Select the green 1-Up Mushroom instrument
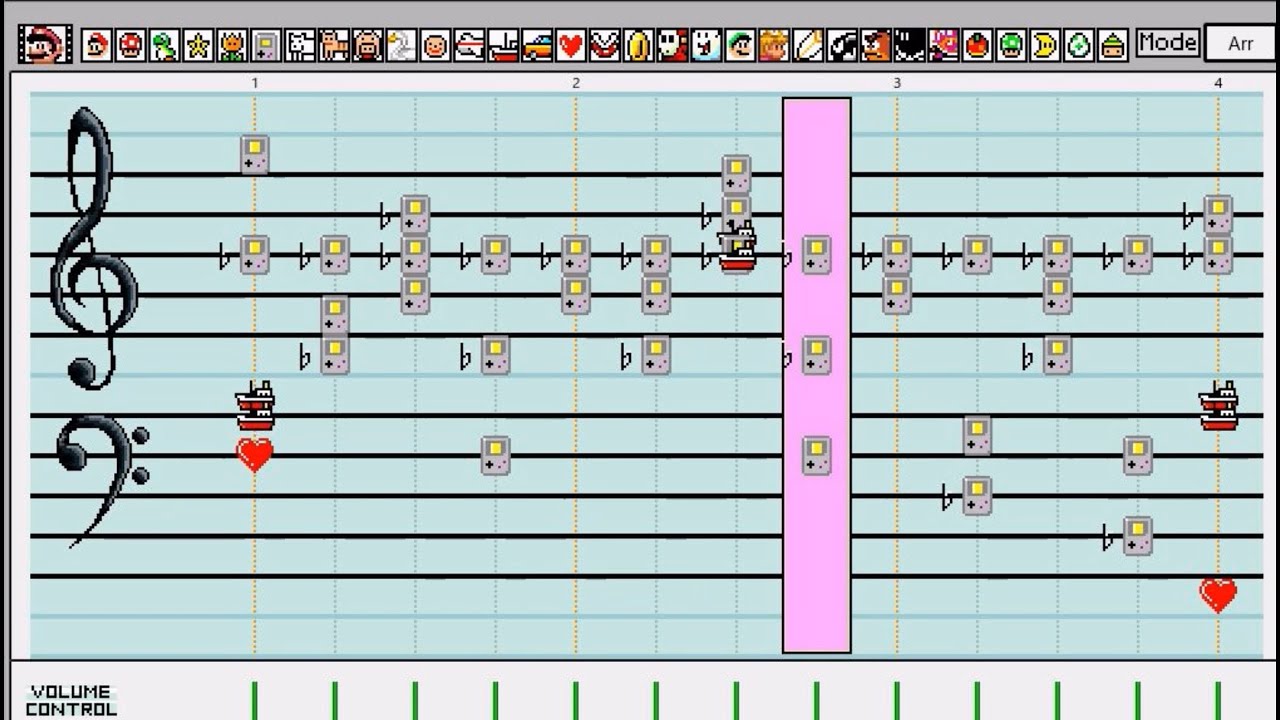The width and height of the screenshot is (1280, 720). [1010, 45]
